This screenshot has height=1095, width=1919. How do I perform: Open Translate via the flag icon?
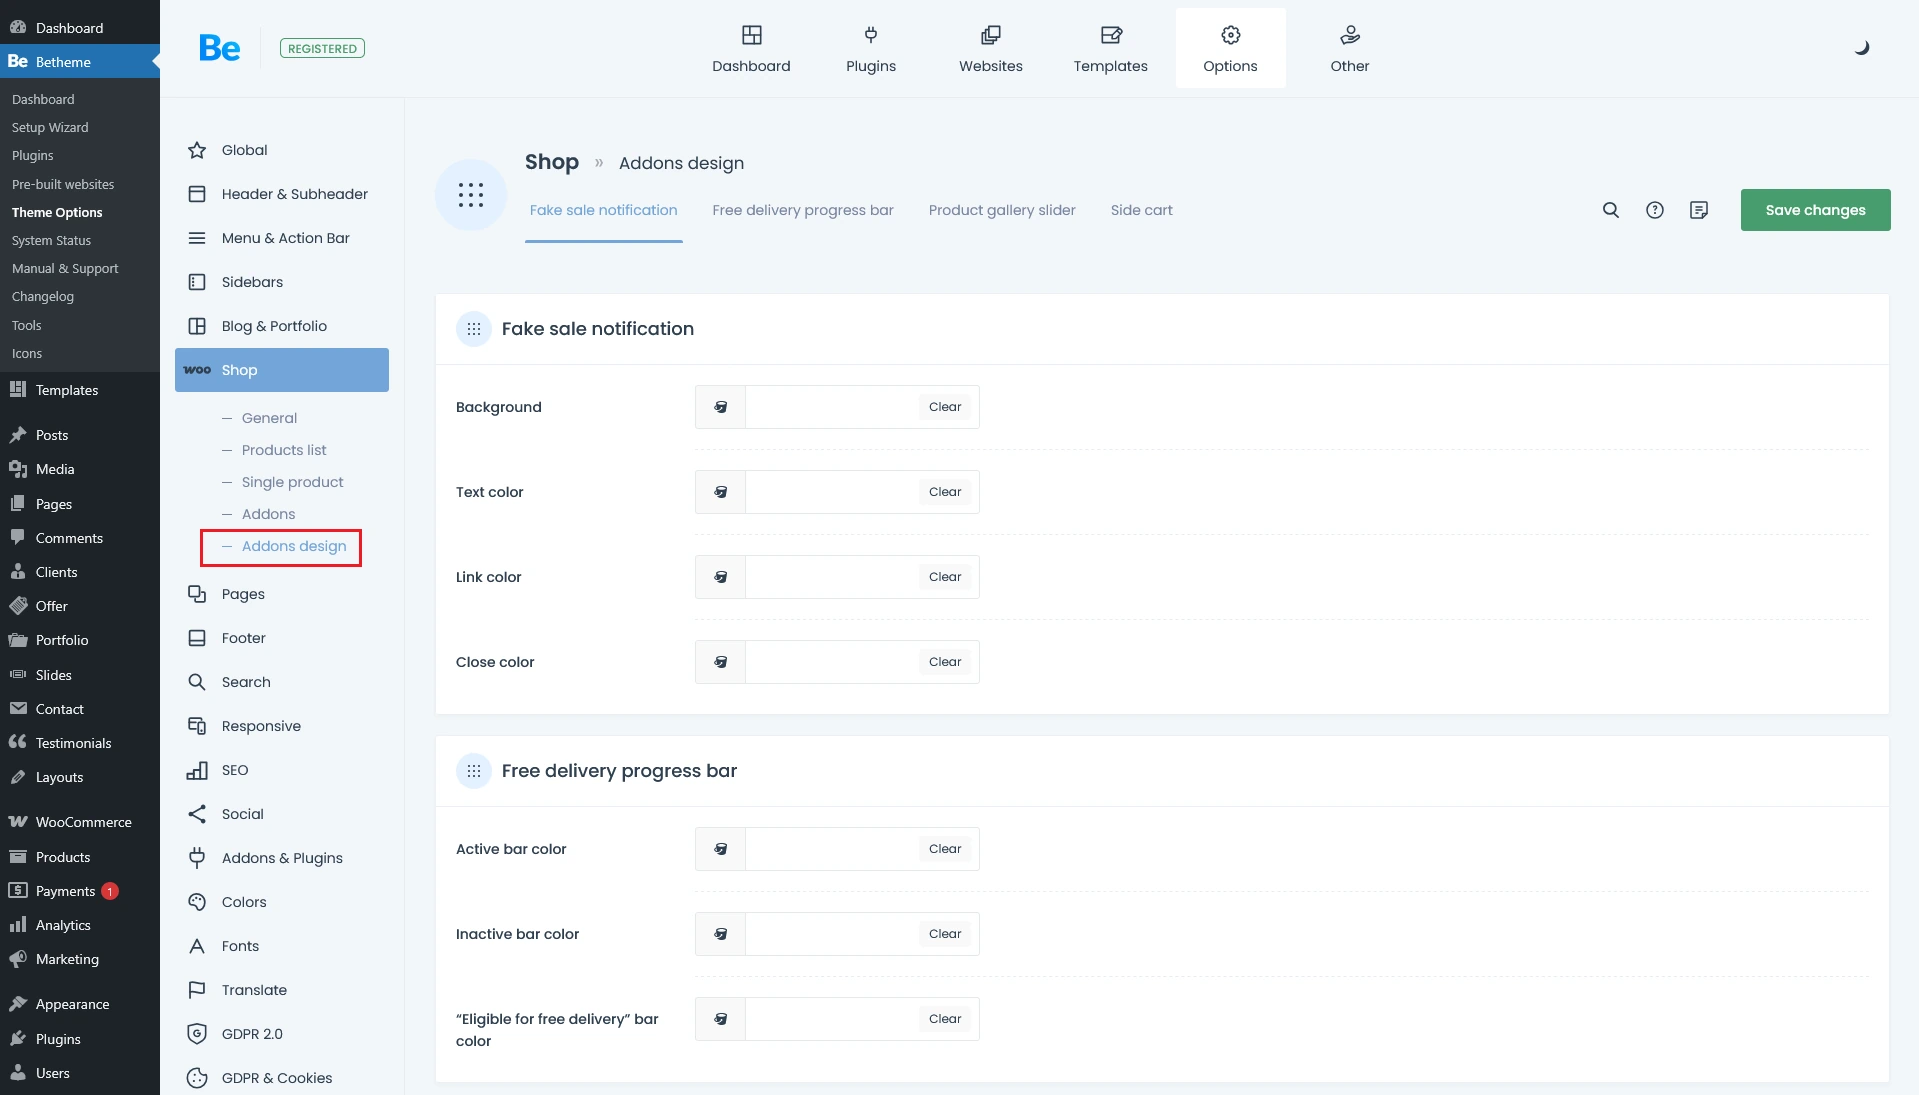[x=198, y=989]
